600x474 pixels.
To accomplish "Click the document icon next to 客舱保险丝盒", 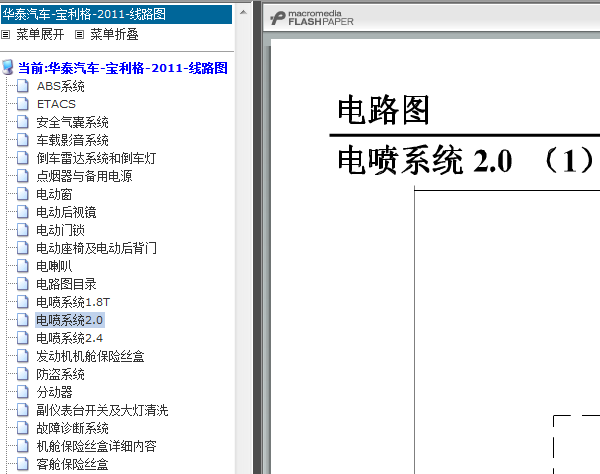I will 23,464.
